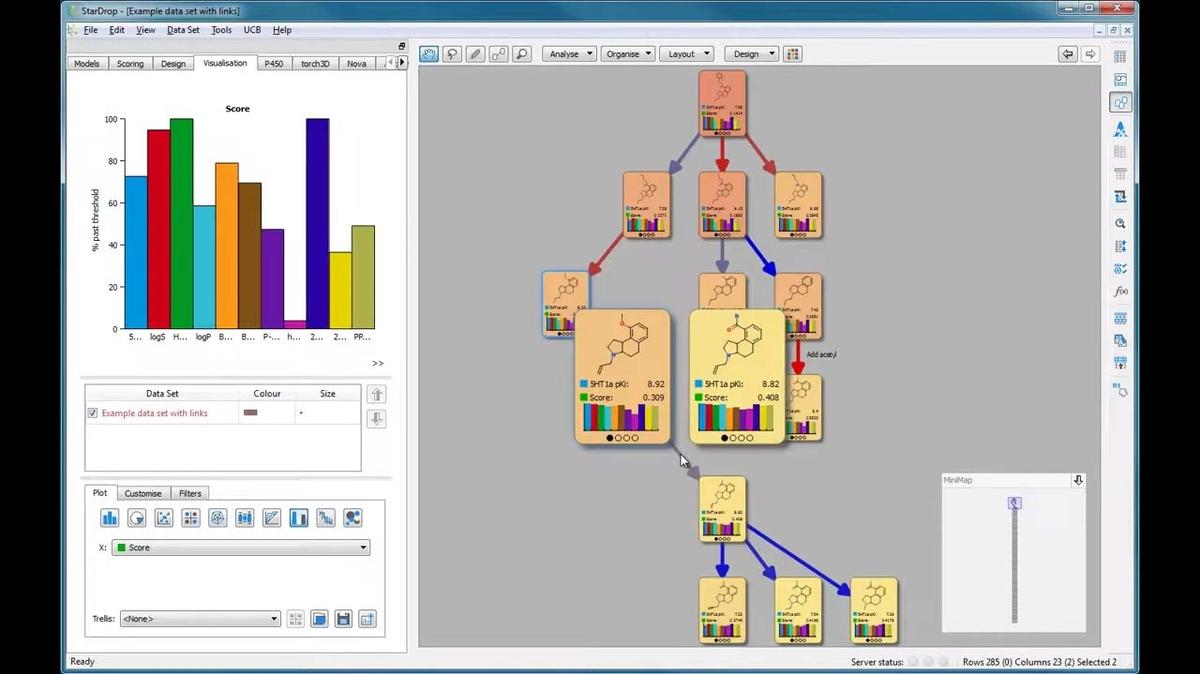This screenshot has height=674, width=1200.
Task: Switch to the Customise tab
Action: [143, 493]
